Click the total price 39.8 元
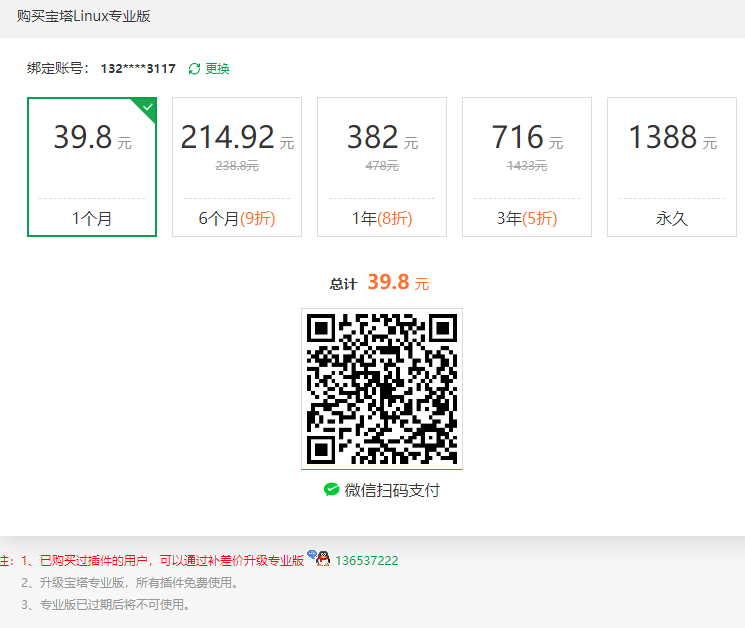The height and width of the screenshot is (628, 745). [398, 282]
